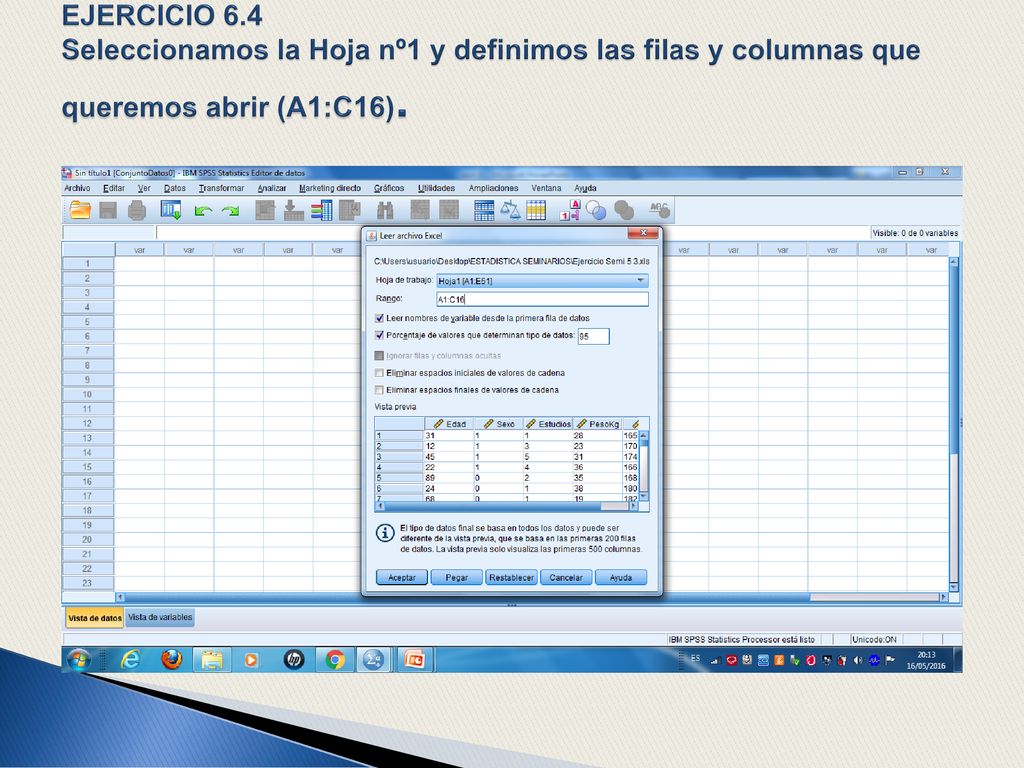Toggle Leer nombres de variable checkbox
The image size is (1024, 768).
click(x=379, y=318)
